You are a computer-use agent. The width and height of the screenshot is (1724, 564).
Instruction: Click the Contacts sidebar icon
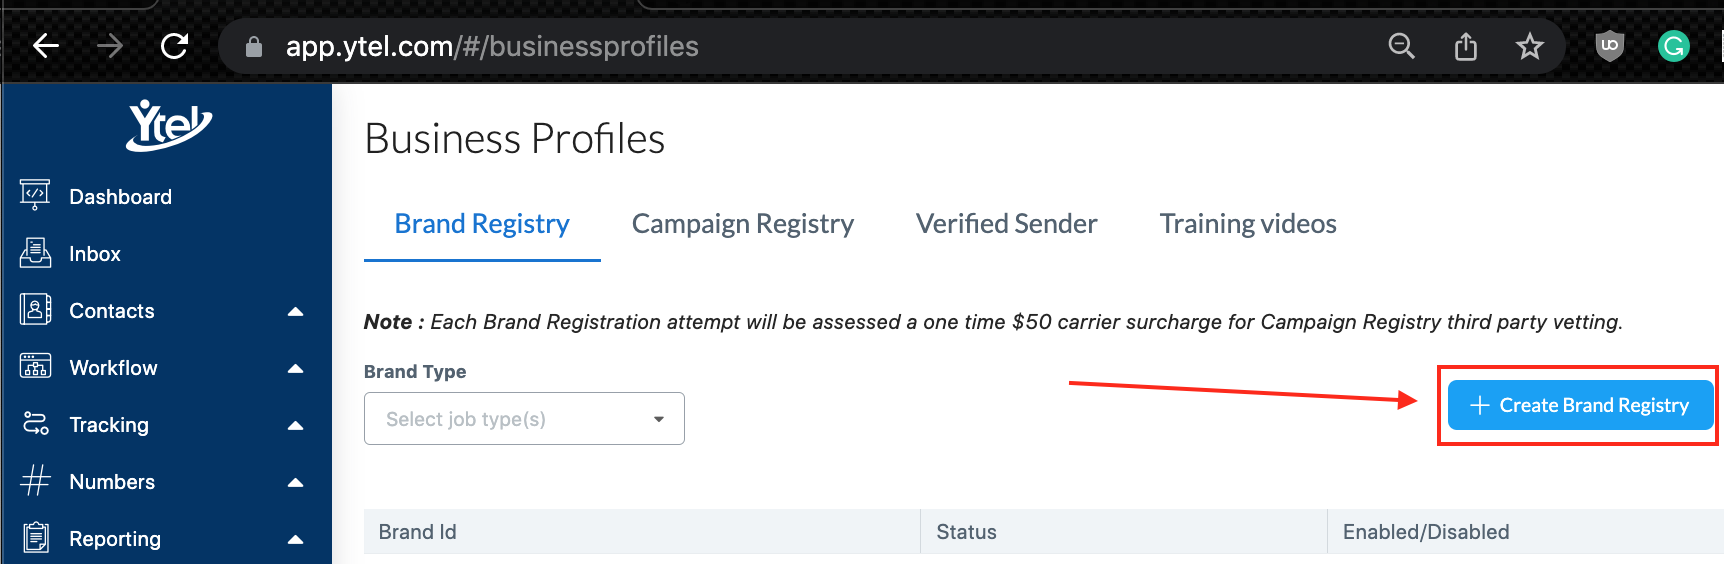click(x=35, y=310)
